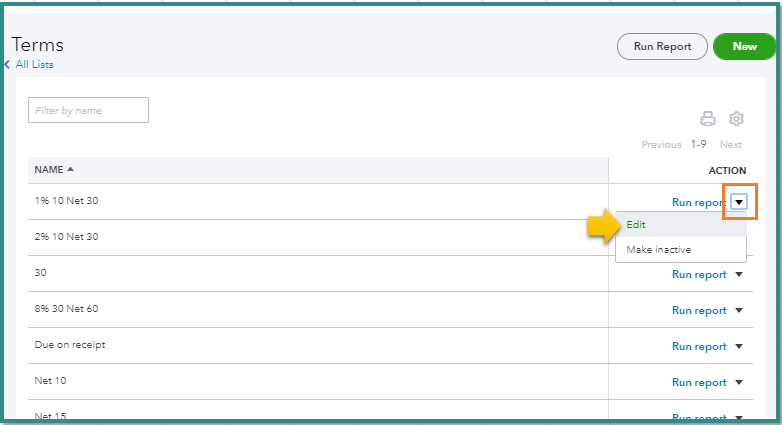Select Edit from the dropdown menu

(x=637, y=225)
